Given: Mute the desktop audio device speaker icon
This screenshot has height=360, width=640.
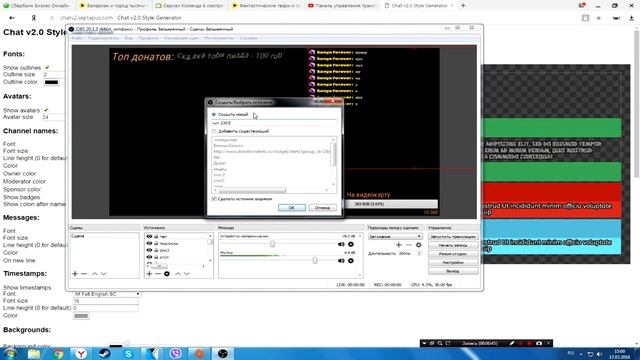Looking at the screenshot, I should tap(341, 244).
